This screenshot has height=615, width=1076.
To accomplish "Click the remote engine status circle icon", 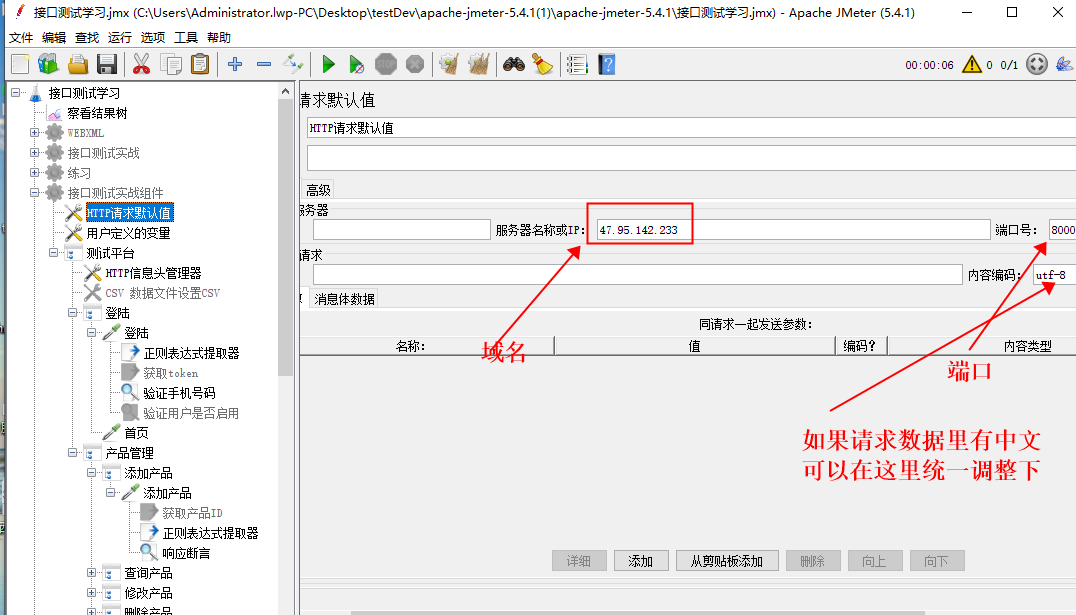I will [x=1037, y=65].
